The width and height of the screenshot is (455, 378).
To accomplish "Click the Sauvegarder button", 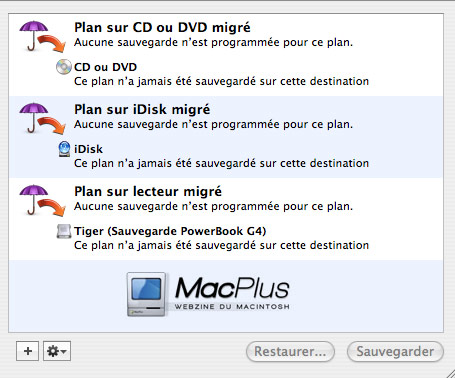I will click(395, 351).
